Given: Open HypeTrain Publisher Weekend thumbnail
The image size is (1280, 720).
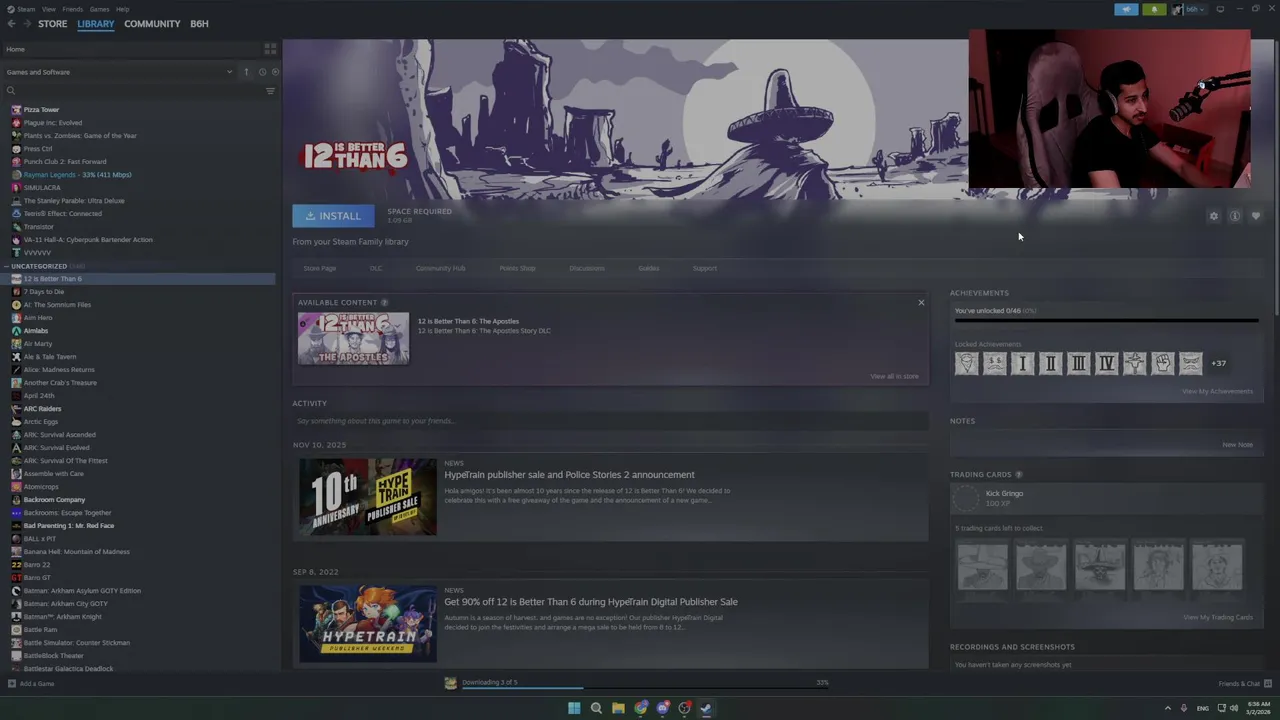Looking at the screenshot, I should pyautogui.click(x=368, y=624).
